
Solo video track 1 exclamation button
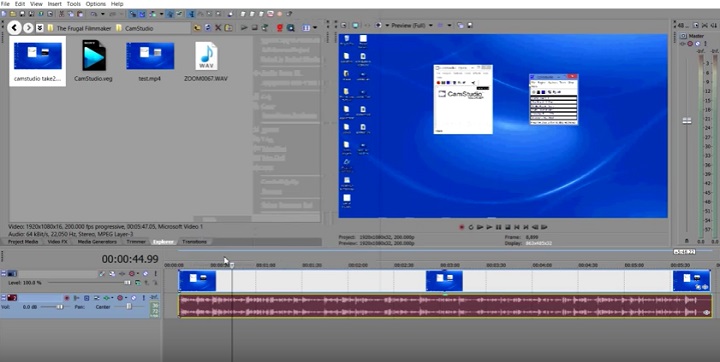pos(156,274)
